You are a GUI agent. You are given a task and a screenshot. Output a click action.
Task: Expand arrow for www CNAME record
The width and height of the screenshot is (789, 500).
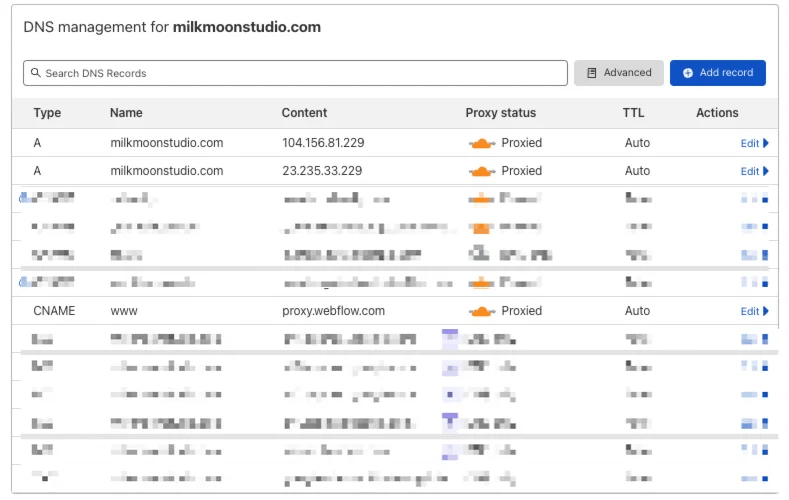[x=765, y=311]
